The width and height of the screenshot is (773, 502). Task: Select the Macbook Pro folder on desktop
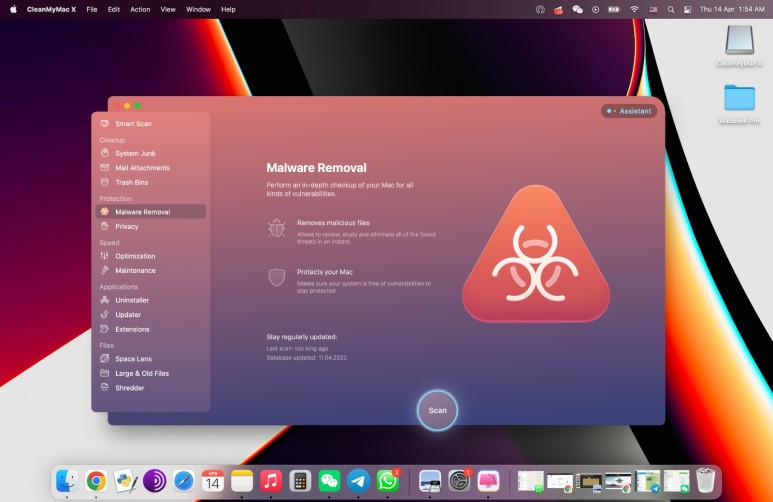click(x=739, y=104)
